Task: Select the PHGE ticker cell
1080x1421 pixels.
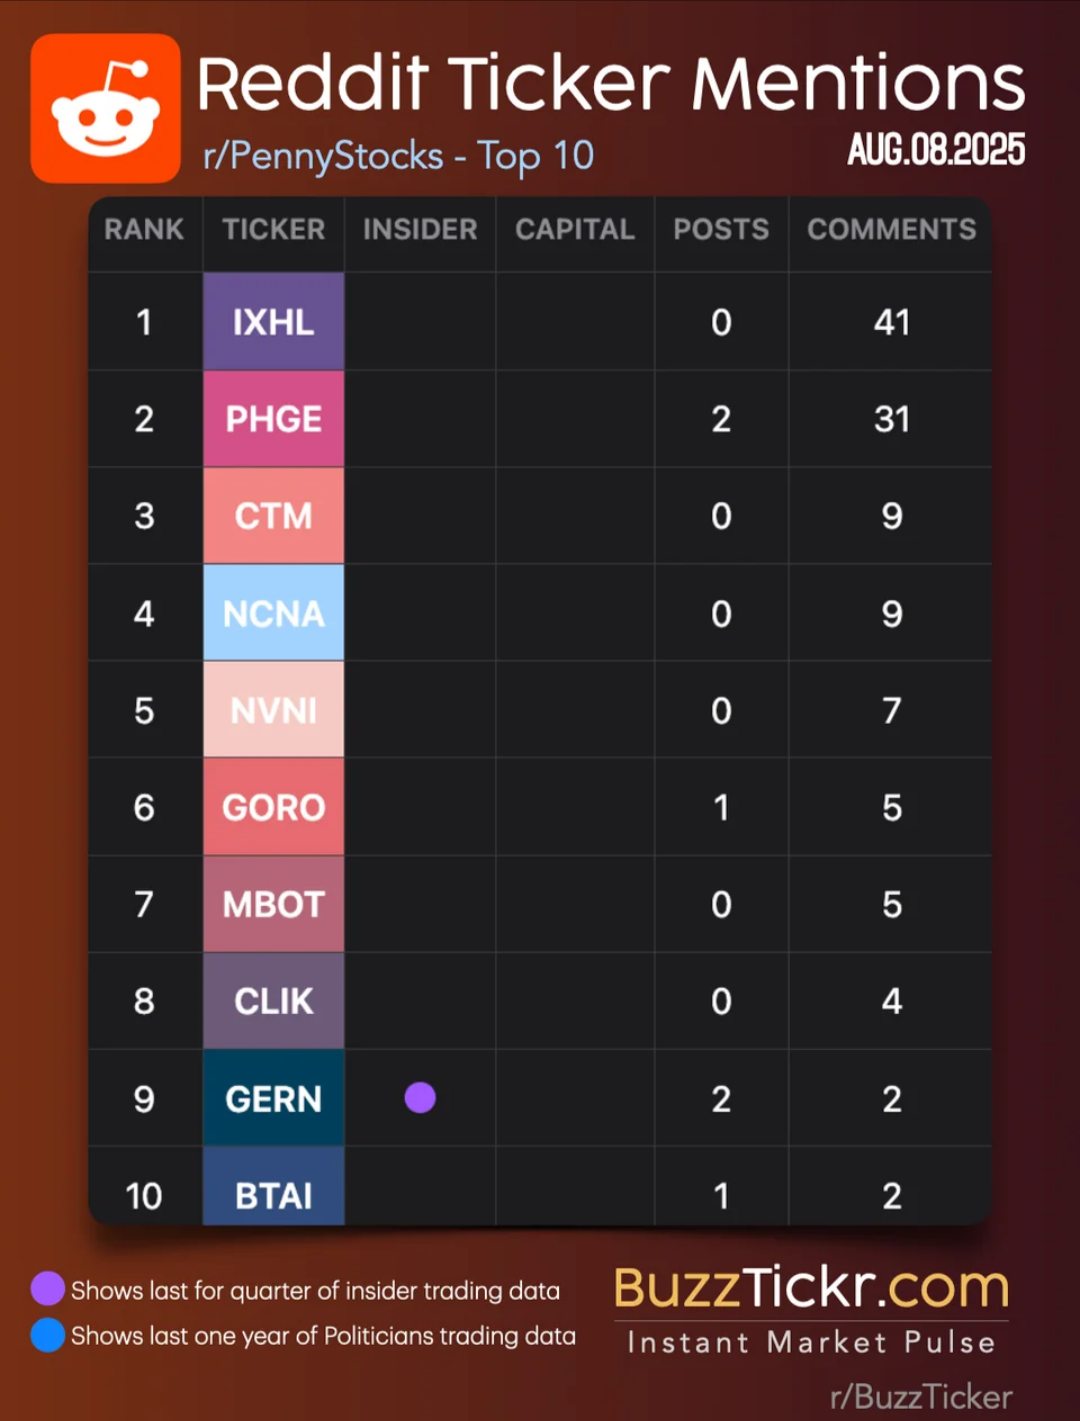Action: 274,419
